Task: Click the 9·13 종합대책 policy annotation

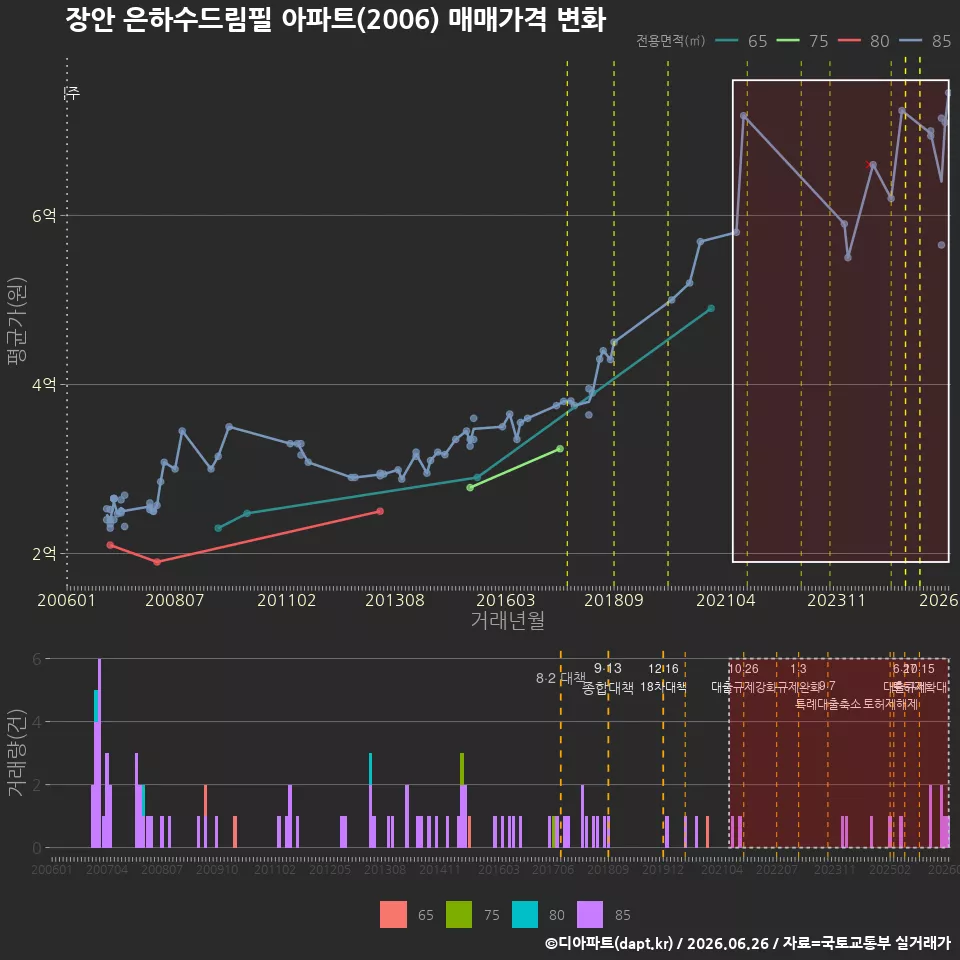Action: pos(607,678)
